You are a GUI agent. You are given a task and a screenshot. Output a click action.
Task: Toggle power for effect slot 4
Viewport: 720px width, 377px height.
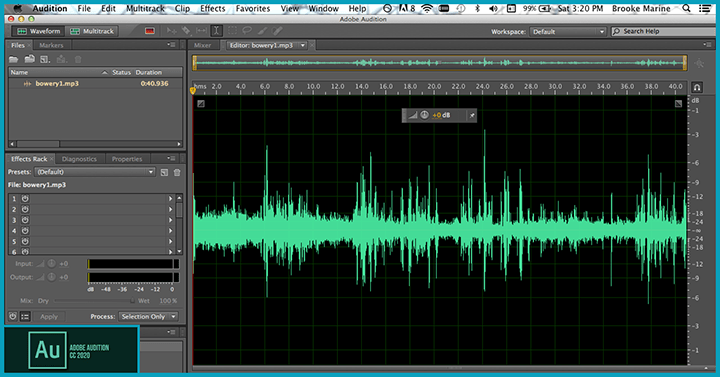[x=25, y=231]
